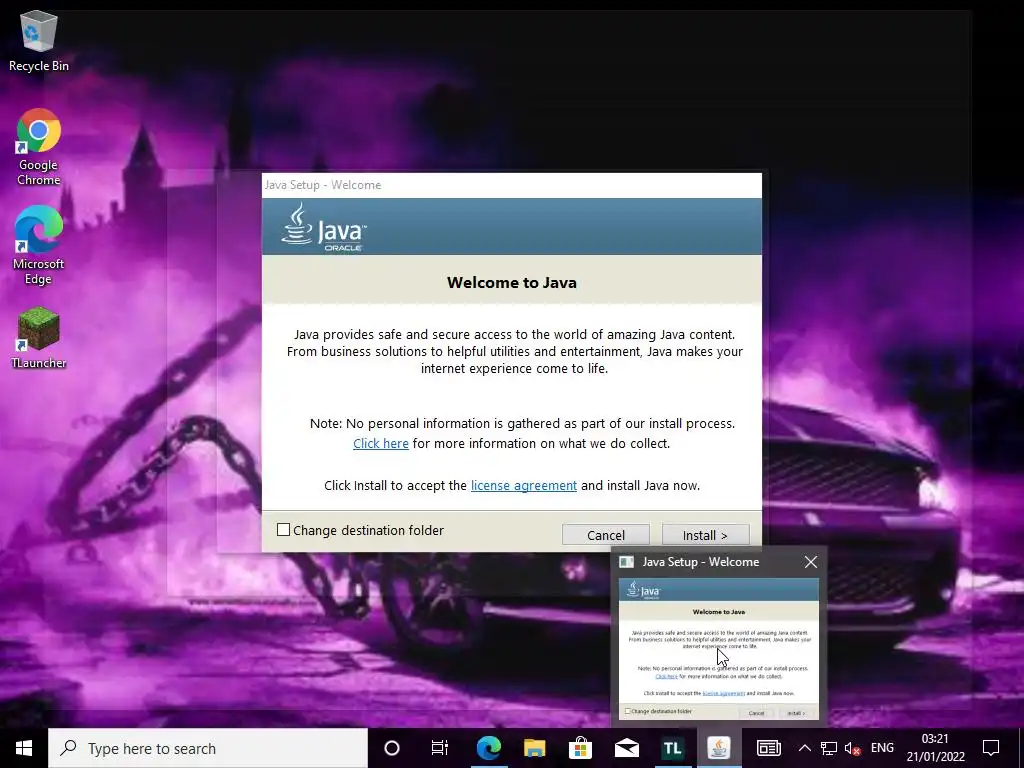Open Cortana circle icon on taskbar
1024x768 pixels.
click(x=392, y=748)
